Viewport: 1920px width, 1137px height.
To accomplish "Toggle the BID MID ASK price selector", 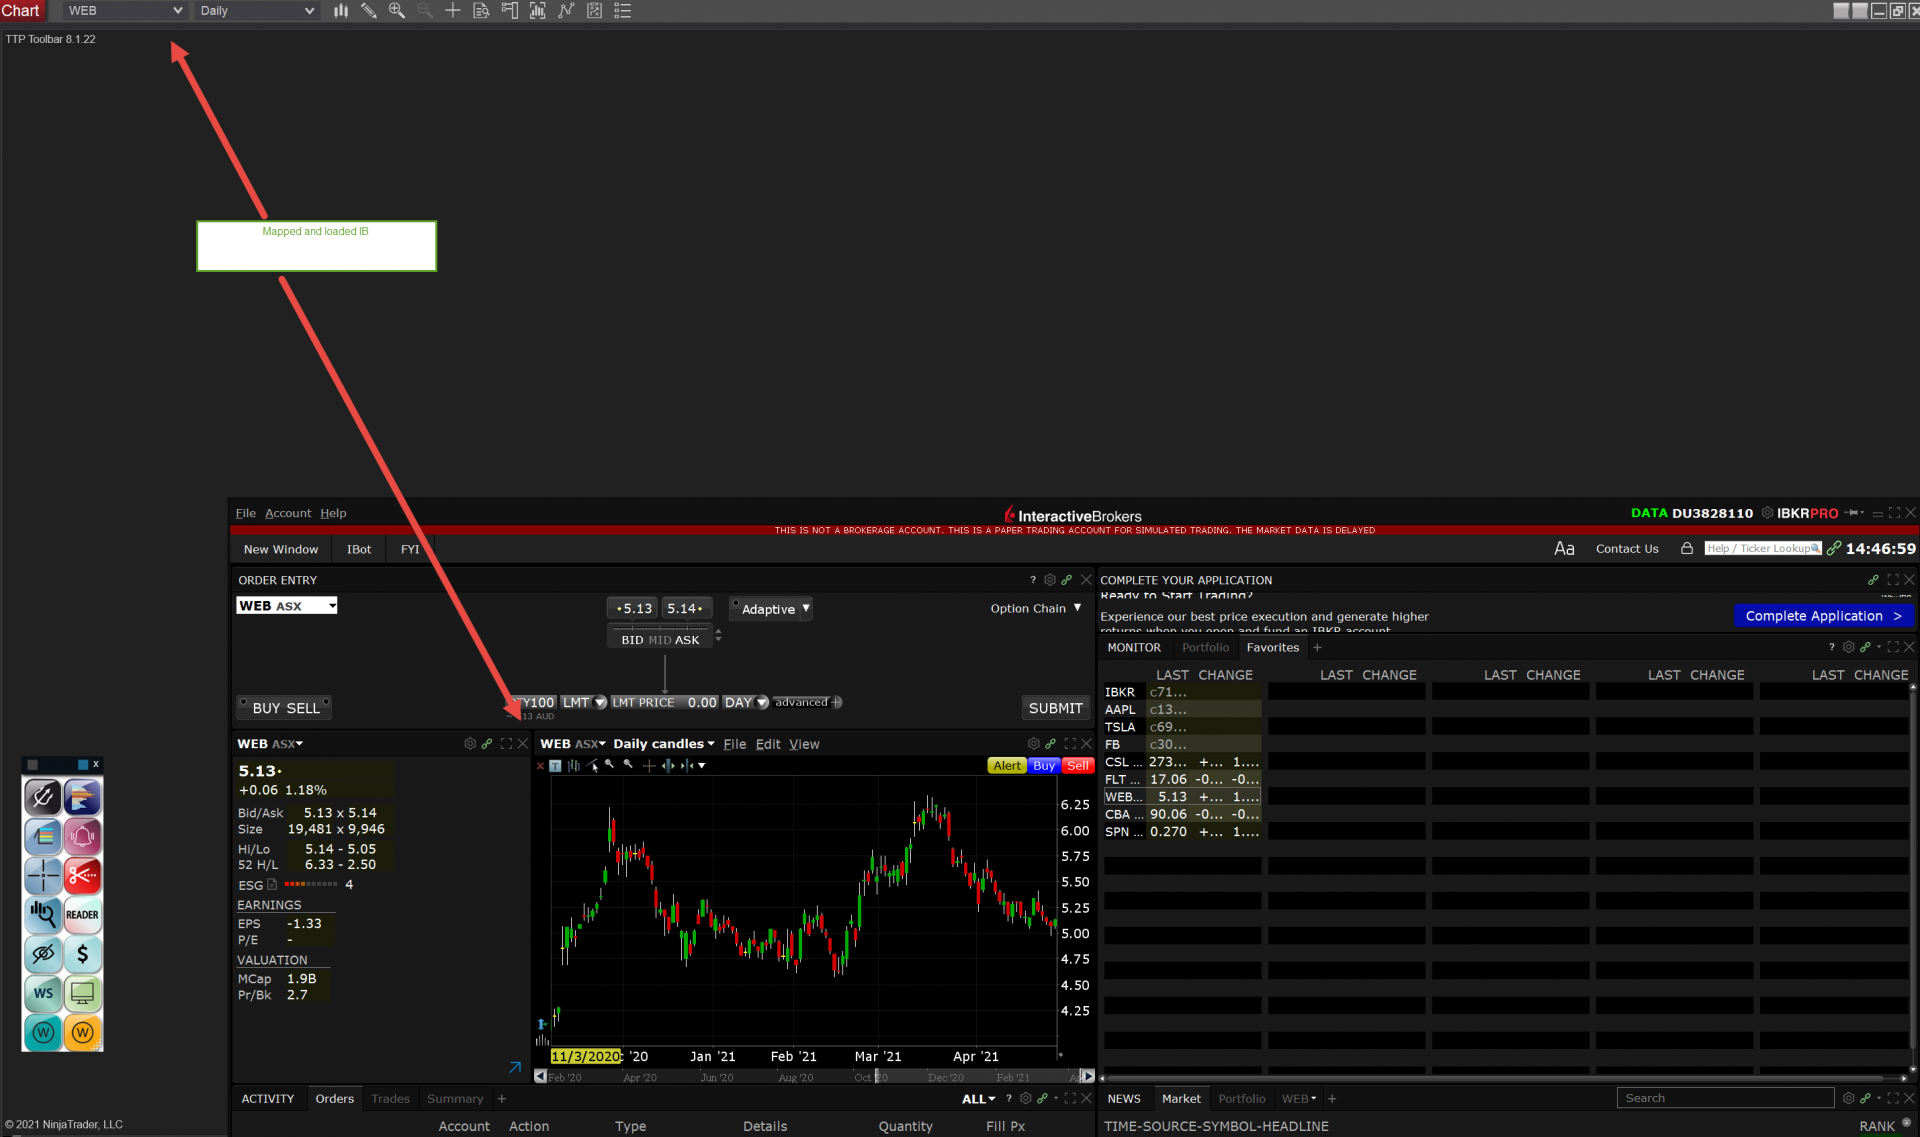I will click(660, 640).
